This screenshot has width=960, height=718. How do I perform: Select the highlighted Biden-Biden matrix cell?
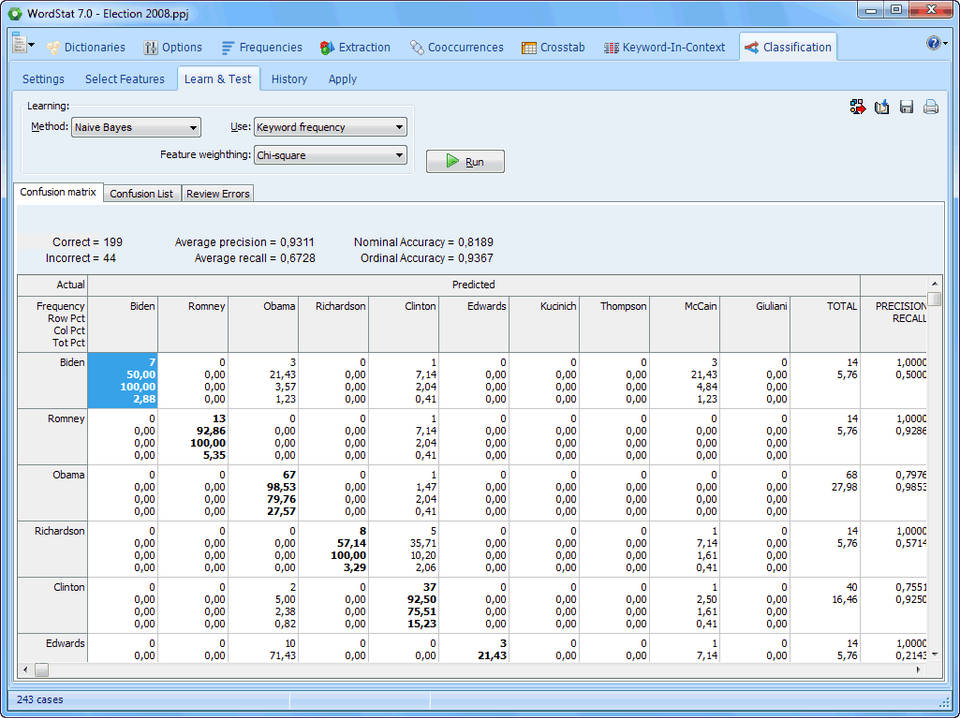tap(123, 380)
